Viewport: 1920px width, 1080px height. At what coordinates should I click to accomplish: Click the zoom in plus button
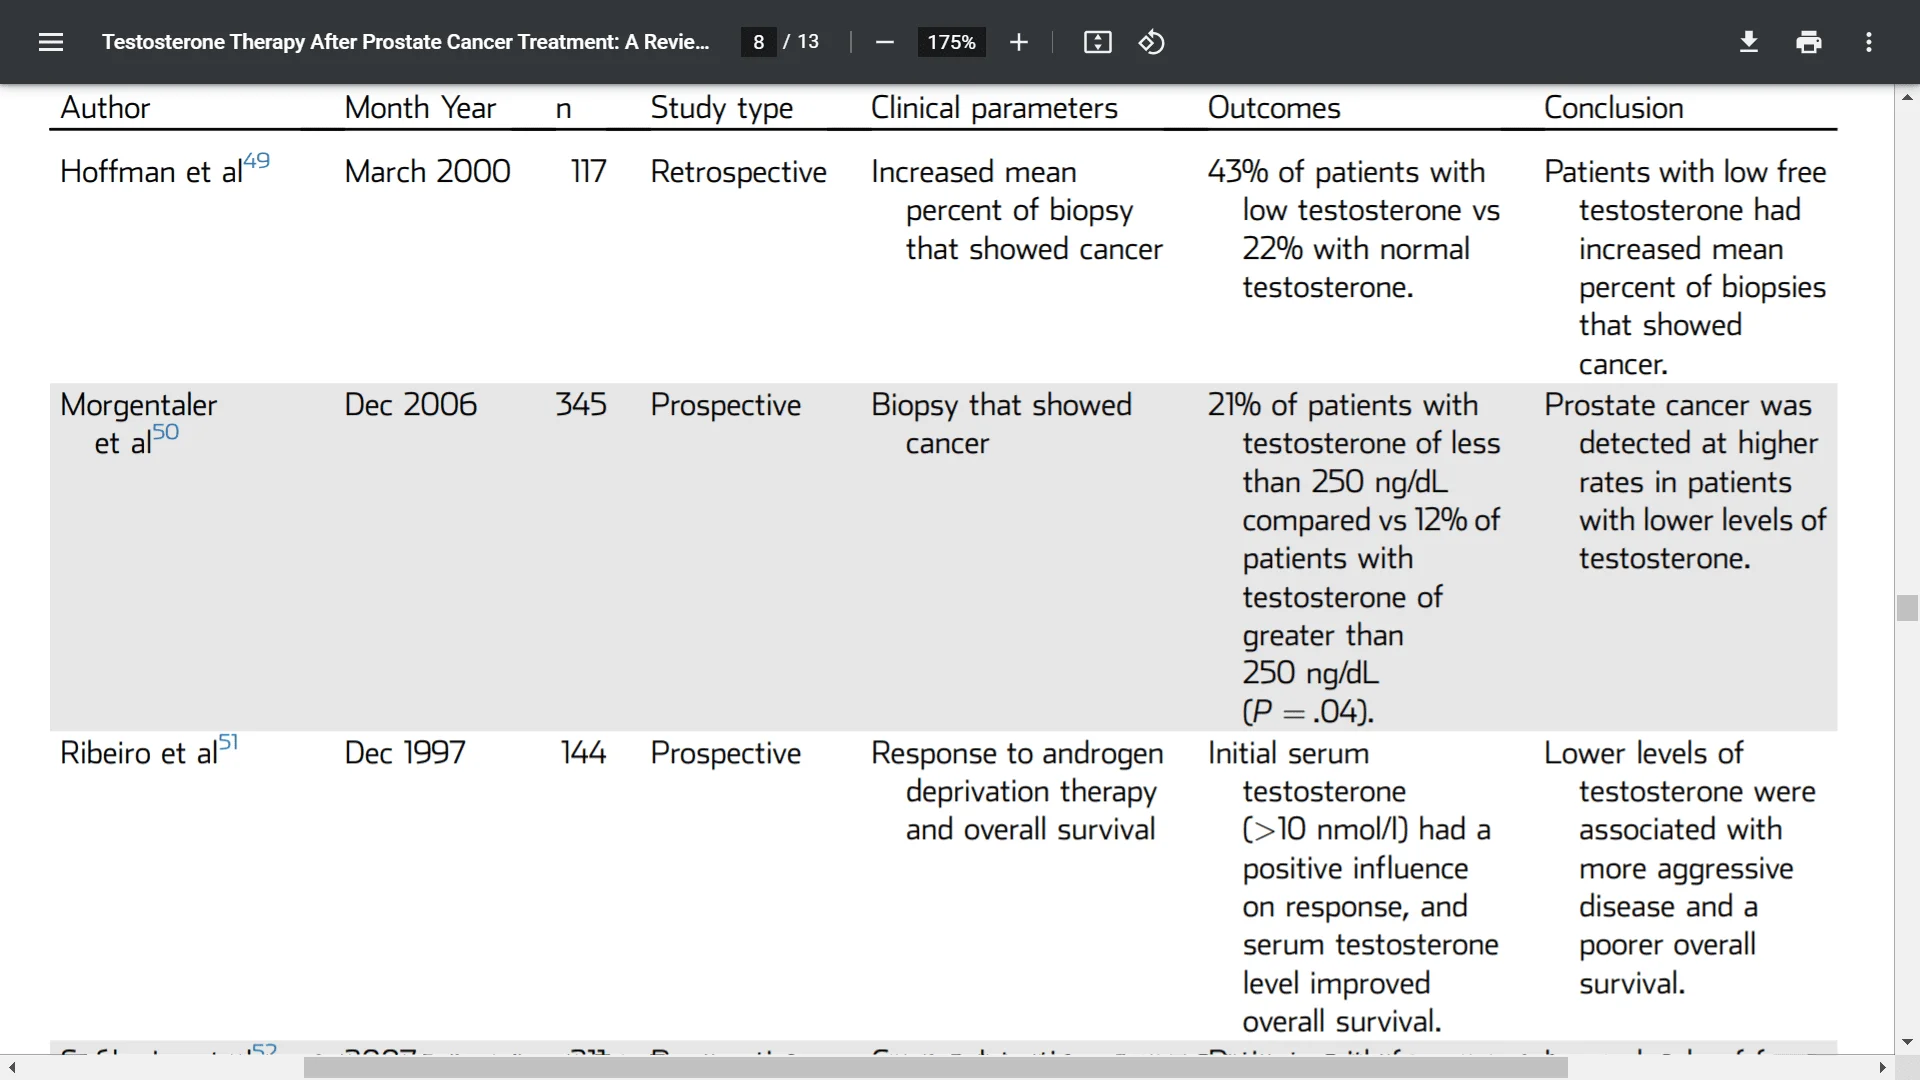click(1018, 42)
